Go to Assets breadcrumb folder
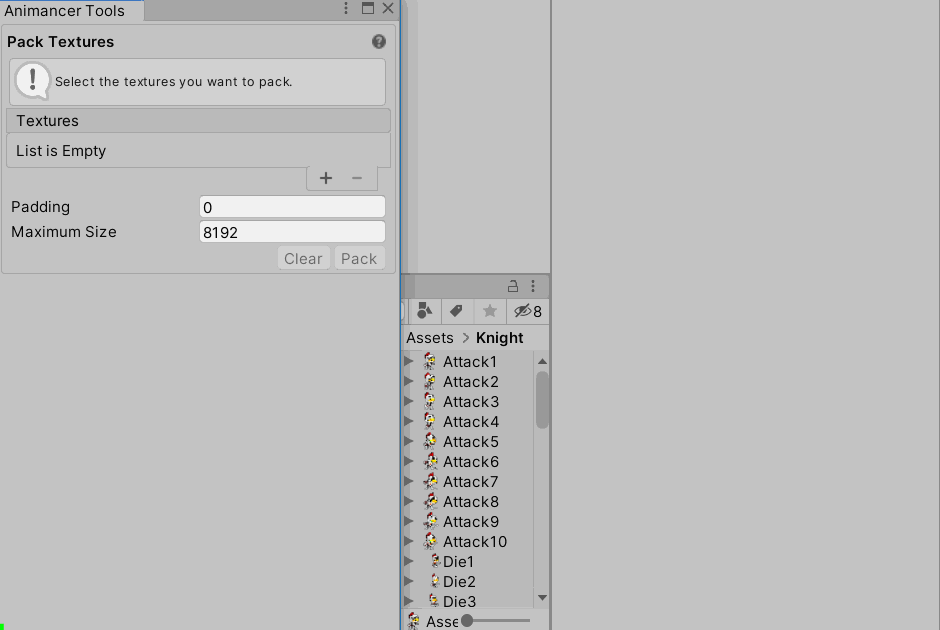940x630 pixels. (x=430, y=337)
